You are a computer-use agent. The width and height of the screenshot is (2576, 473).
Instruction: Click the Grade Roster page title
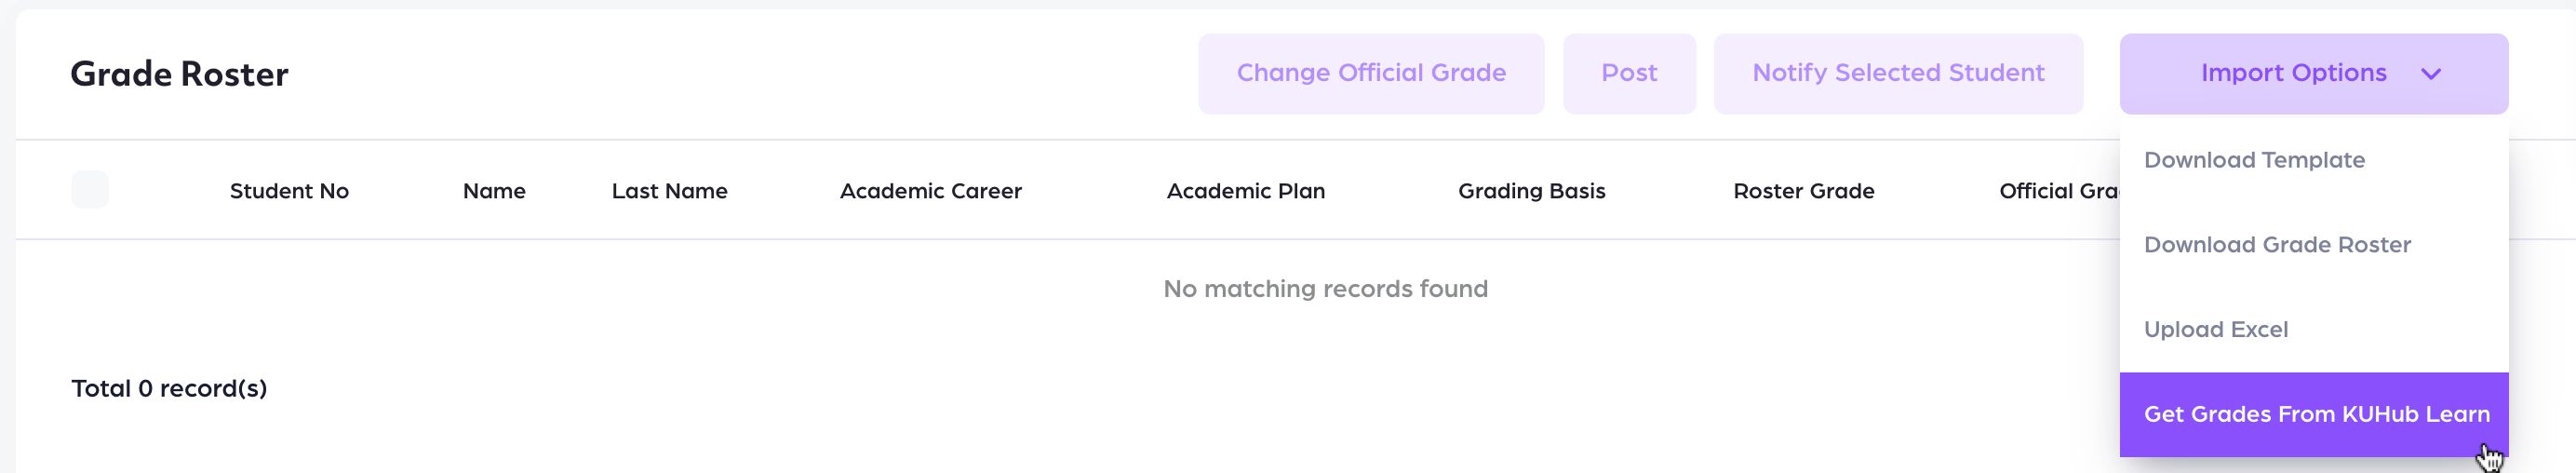[179, 74]
